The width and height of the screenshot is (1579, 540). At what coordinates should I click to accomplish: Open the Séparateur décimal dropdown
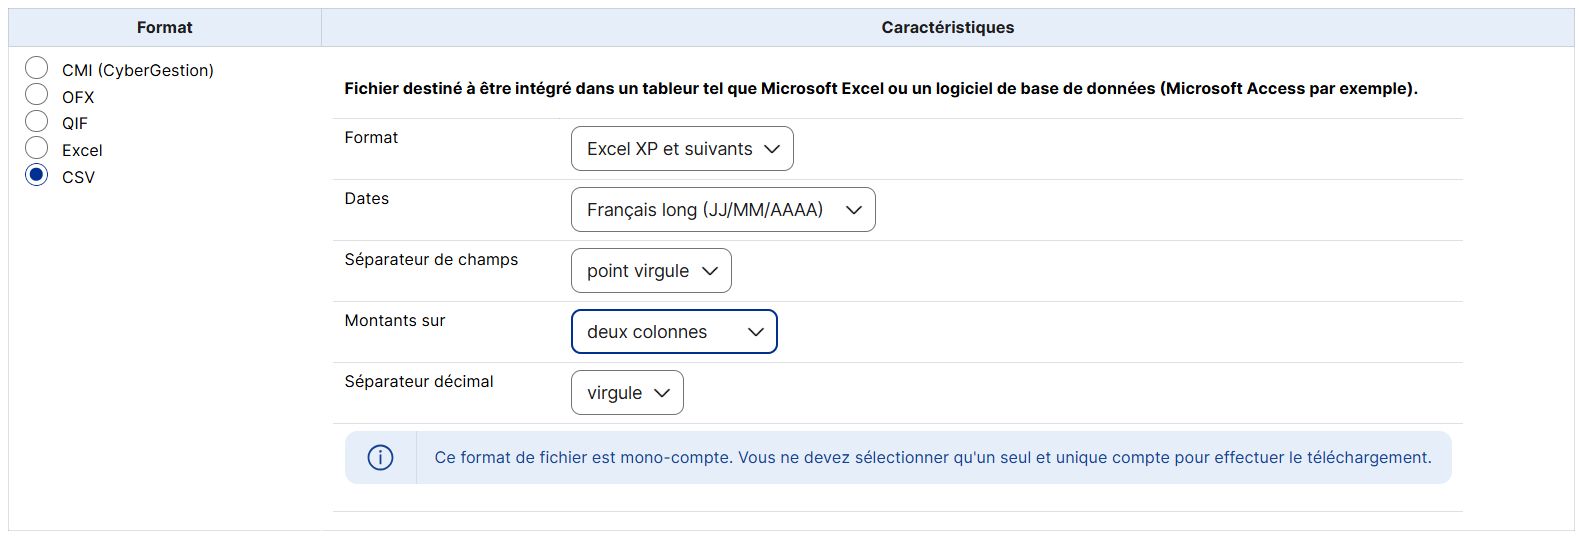tap(627, 393)
